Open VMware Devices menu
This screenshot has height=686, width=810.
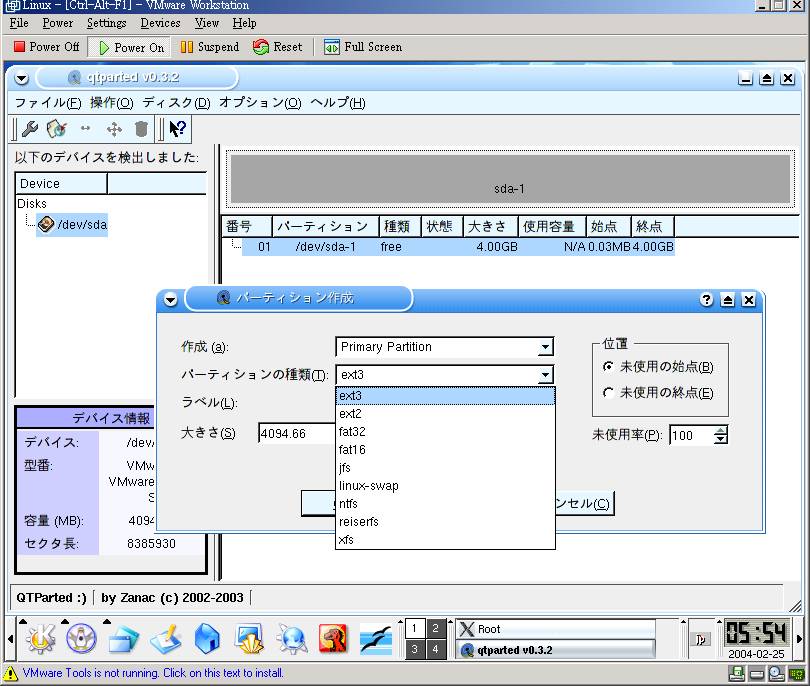(x=160, y=23)
